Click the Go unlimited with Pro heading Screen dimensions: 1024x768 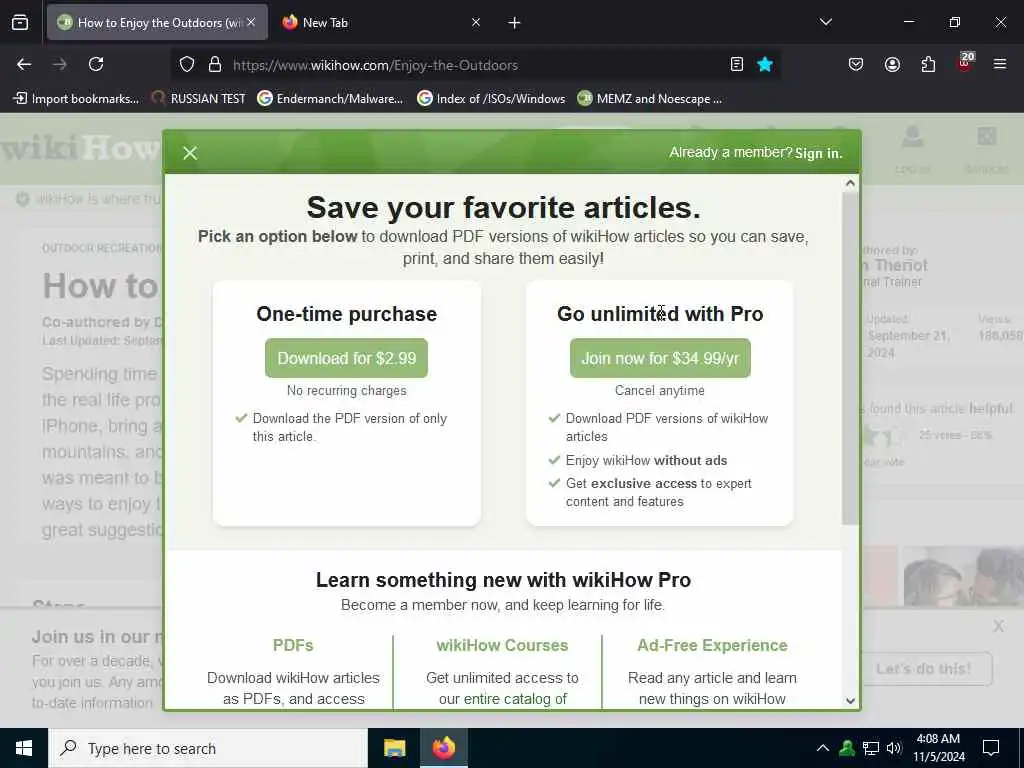click(x=660, y=314)
